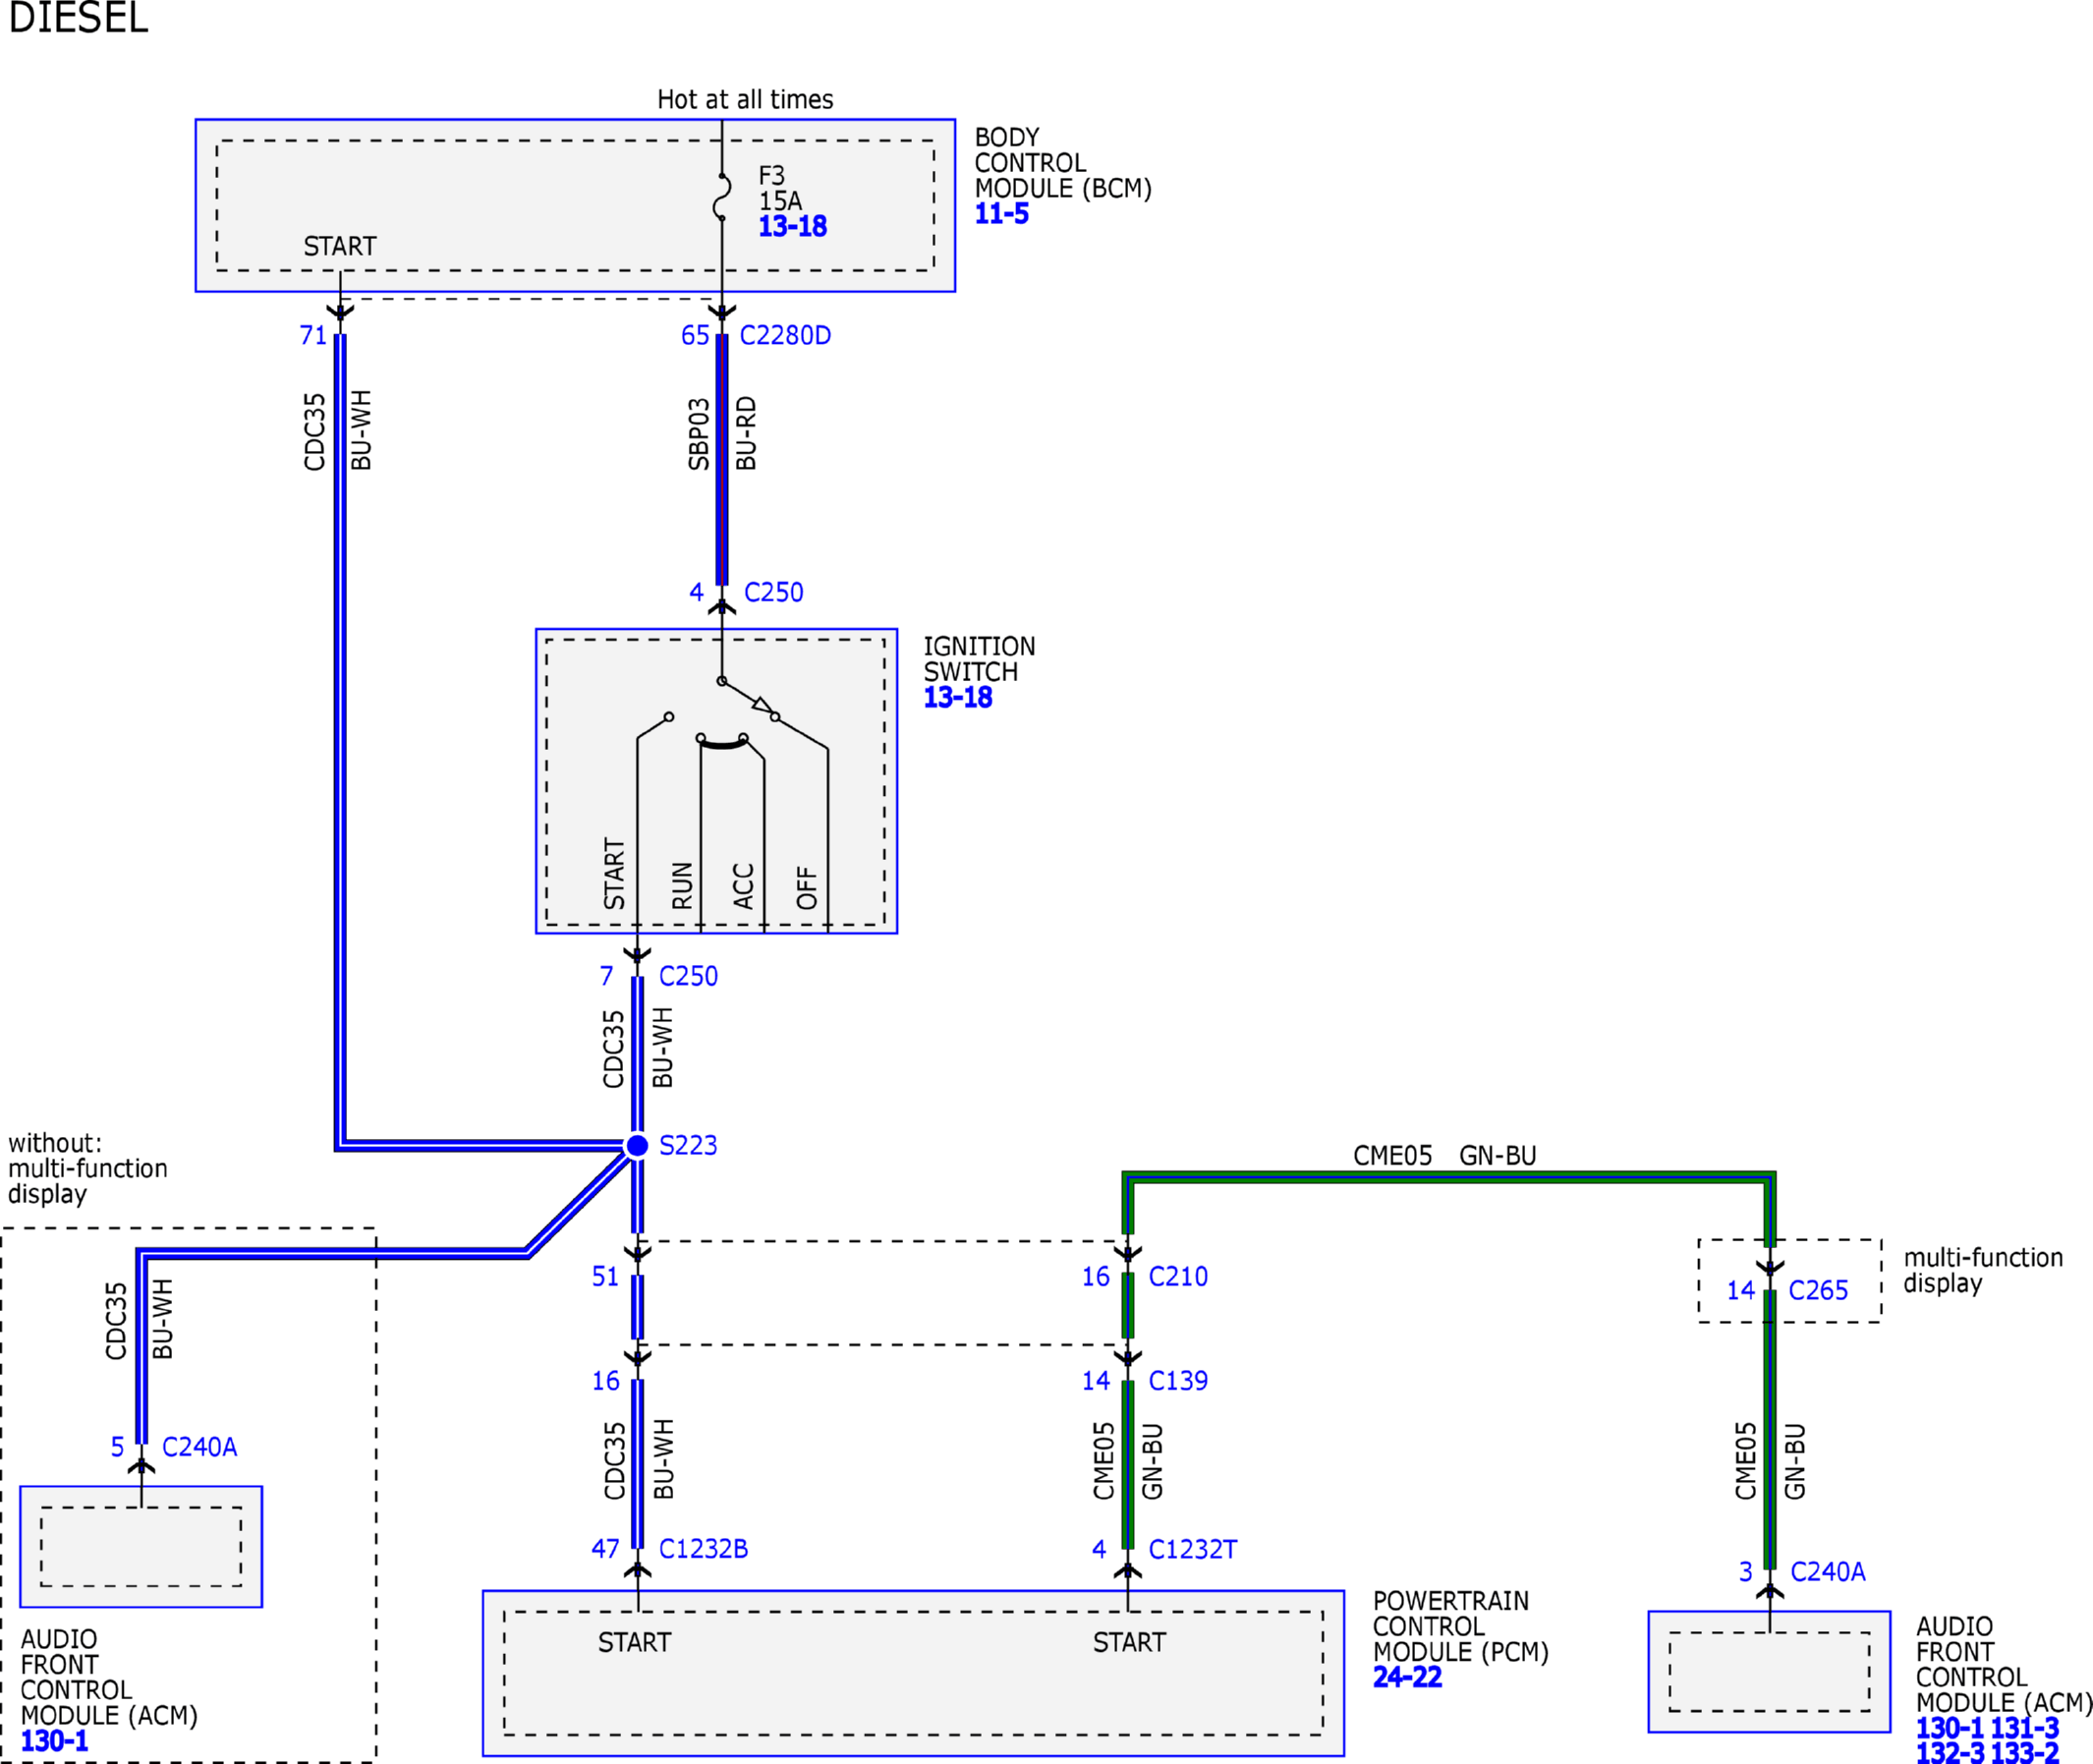This screenshot has height=1764, width=2093.
Task: Click the F3 fuse symbol in the BCM
Action: (722, 197)
